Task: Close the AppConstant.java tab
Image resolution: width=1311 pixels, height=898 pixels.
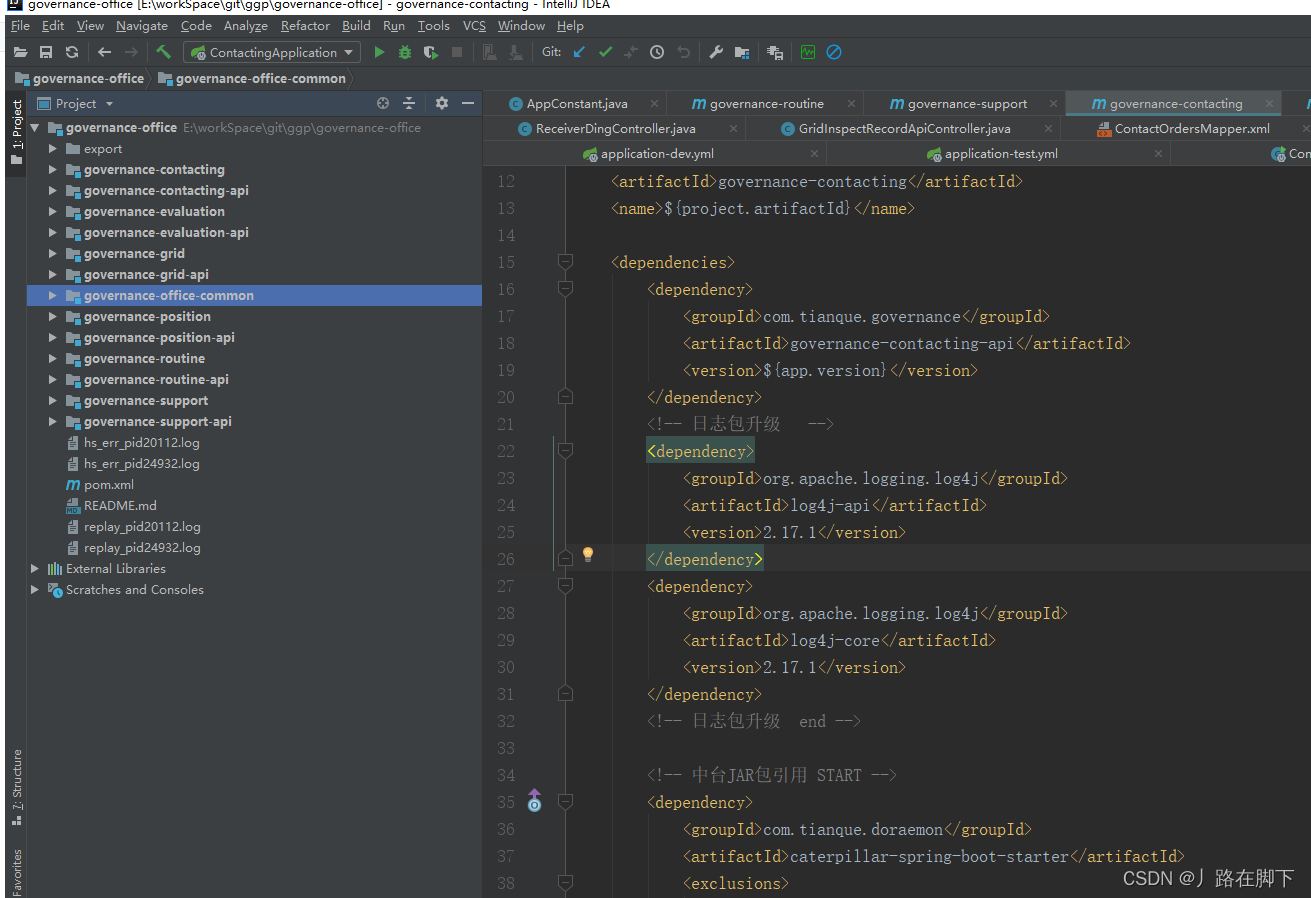Action: [654, 103]
